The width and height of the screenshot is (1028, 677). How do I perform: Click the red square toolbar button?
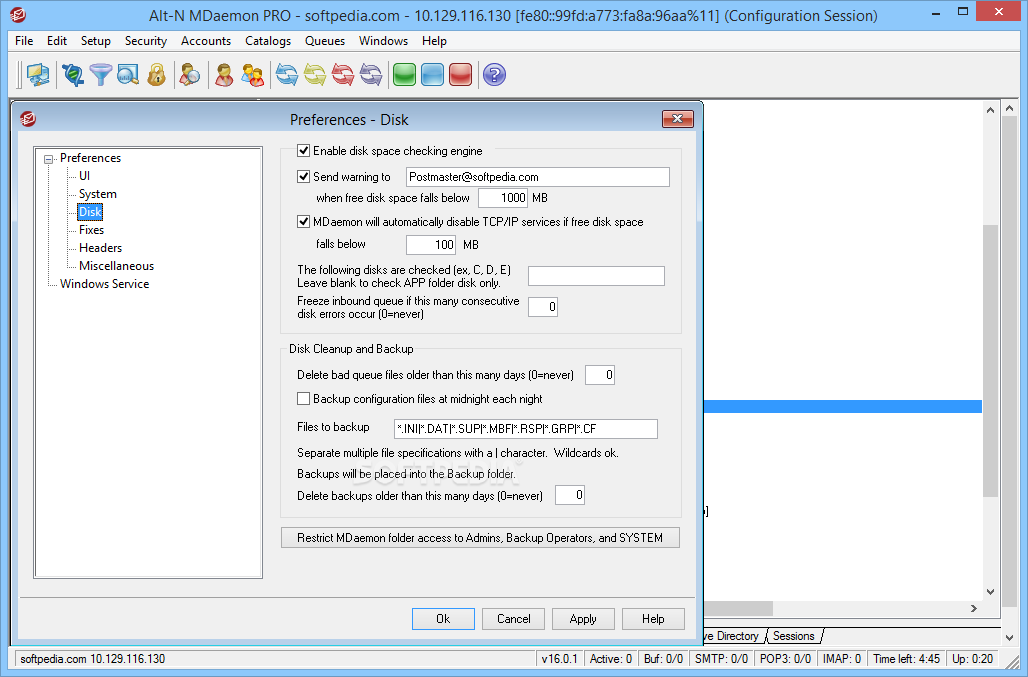pyautogui.click(x=461, y=75)
